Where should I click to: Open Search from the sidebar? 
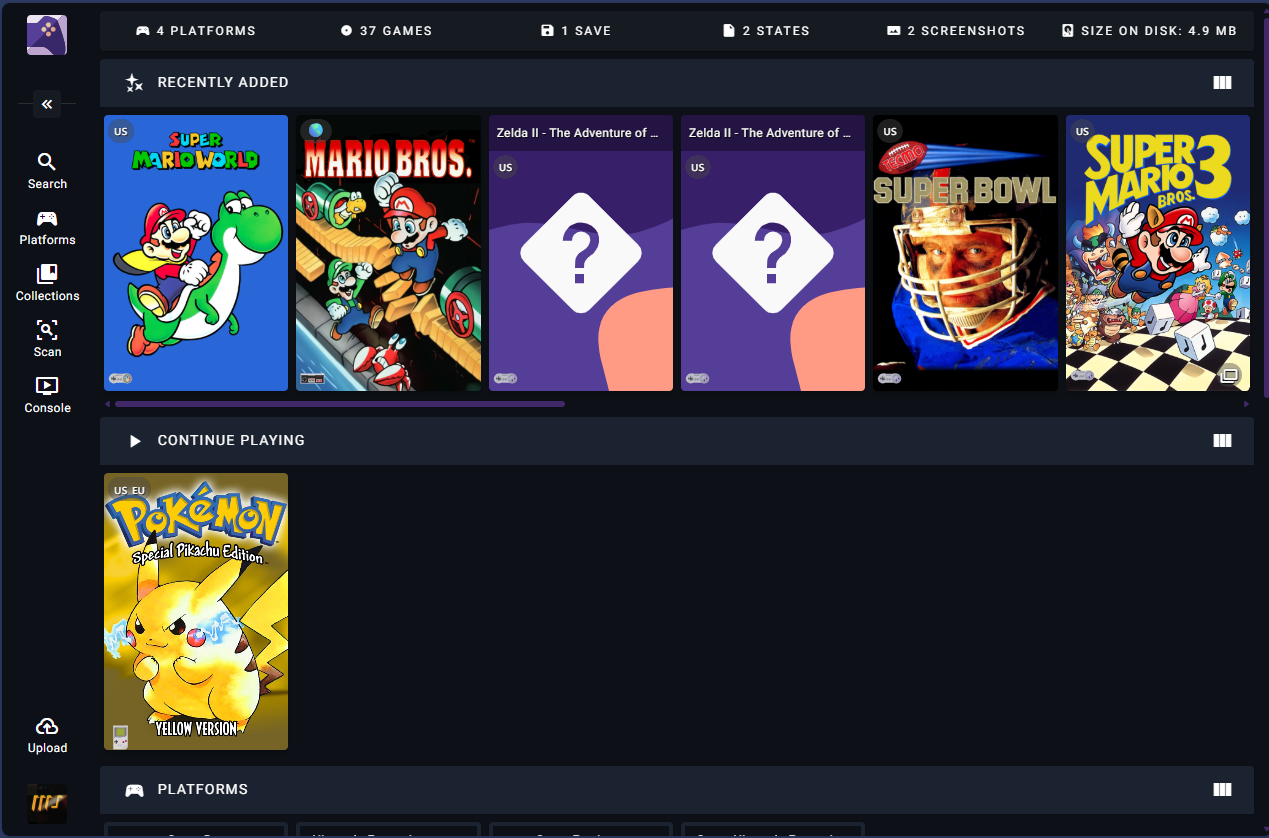[x=47, y=170]
